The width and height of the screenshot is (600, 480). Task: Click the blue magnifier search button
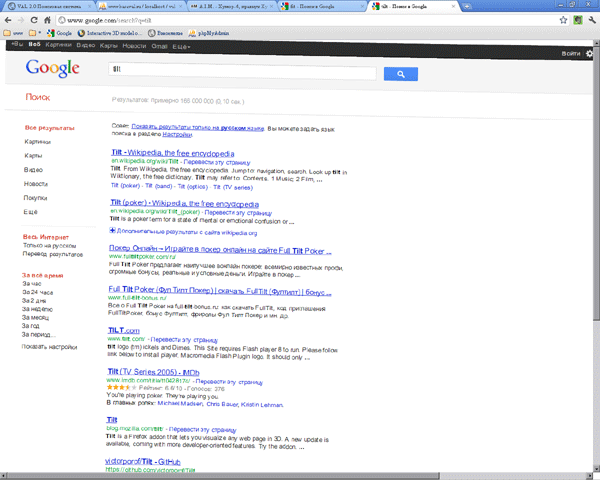(401, 74)
